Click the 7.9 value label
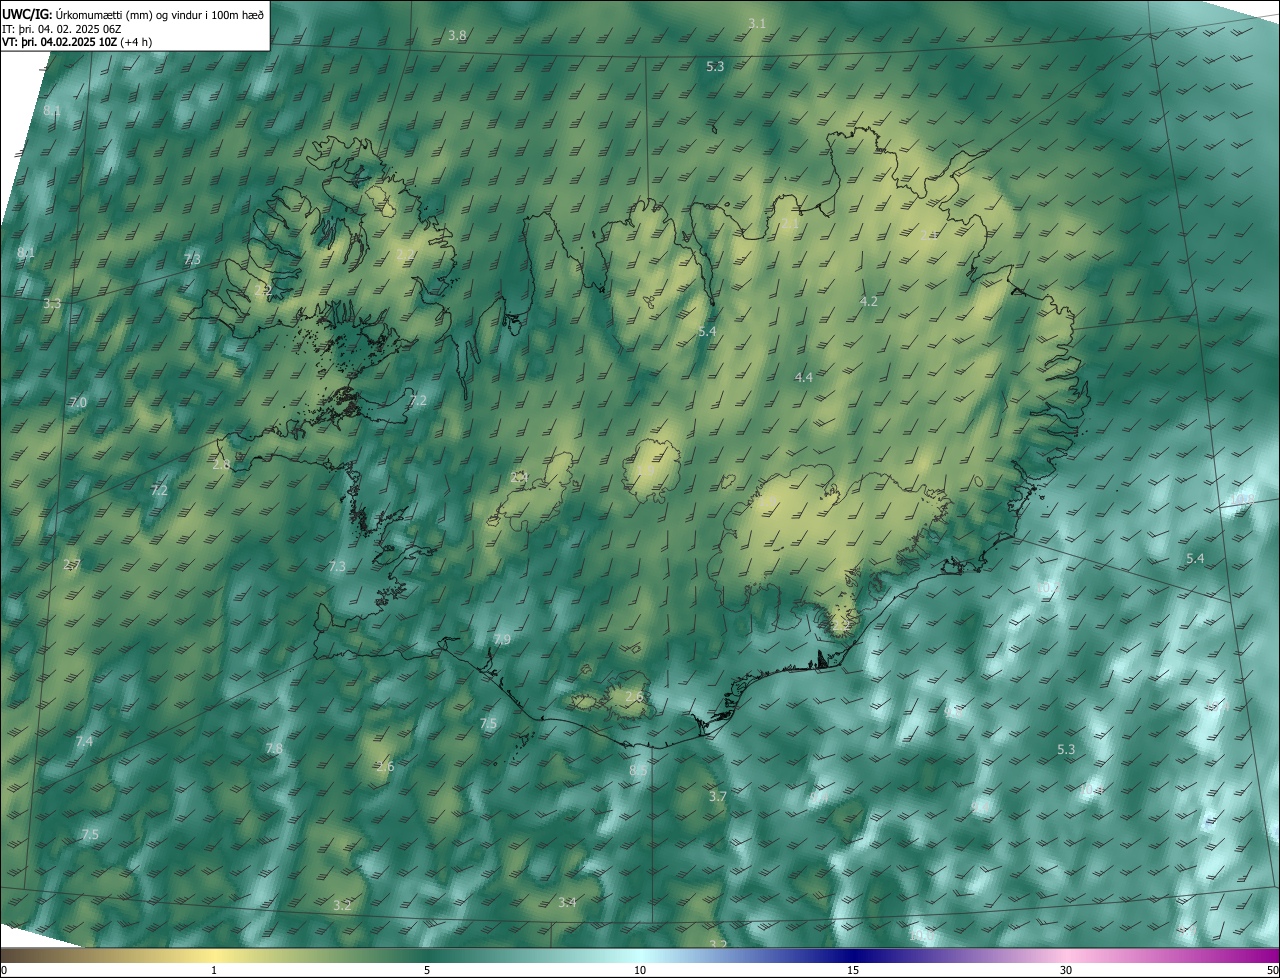This screenshot has height=978, width=1280. tap(502, 639)
